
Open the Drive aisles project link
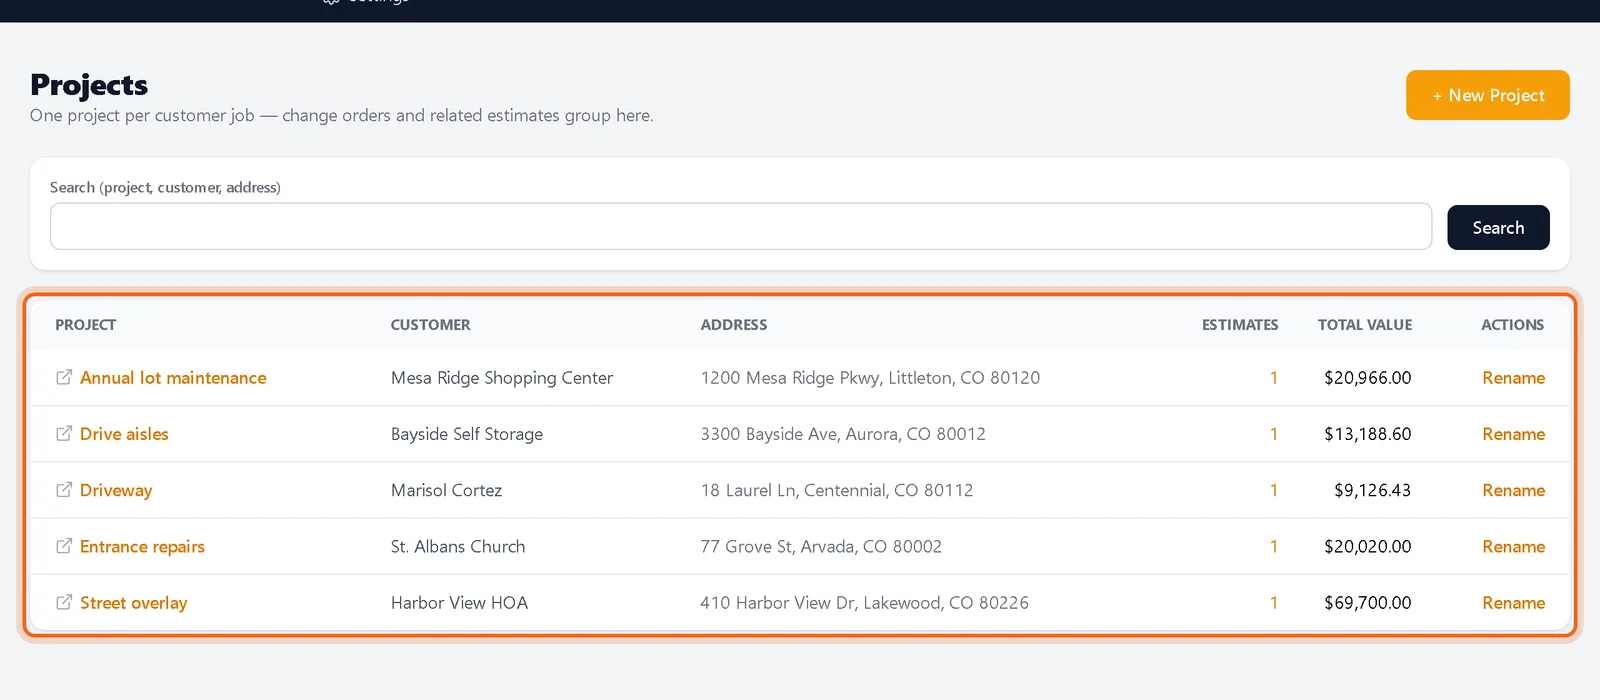pos(124,434)
